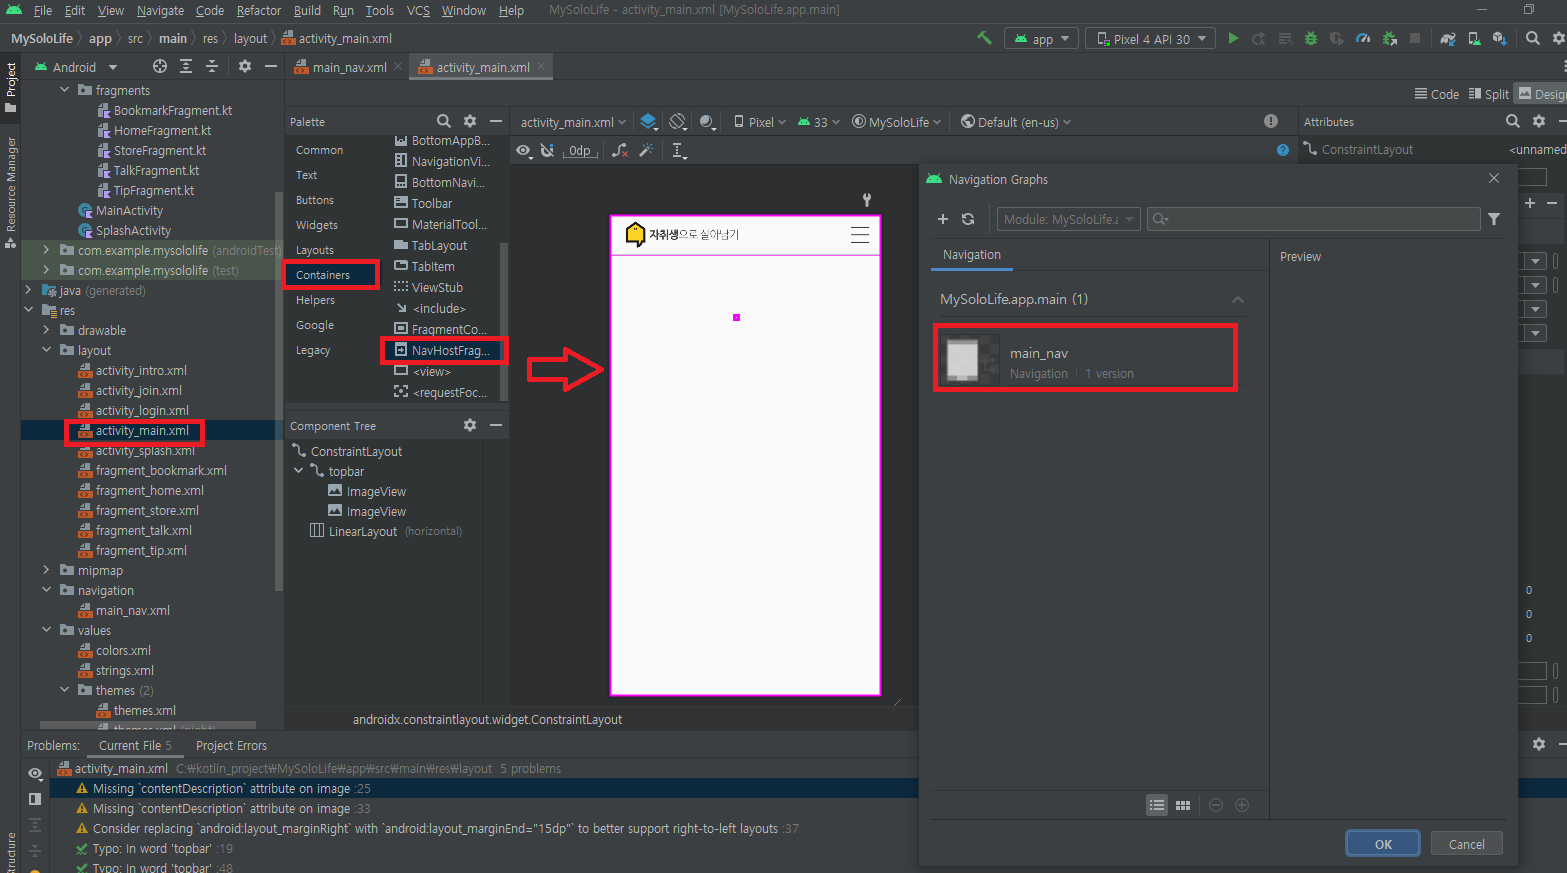
Task: Click Infer Constraints magic wand icon
Action: 647,150
